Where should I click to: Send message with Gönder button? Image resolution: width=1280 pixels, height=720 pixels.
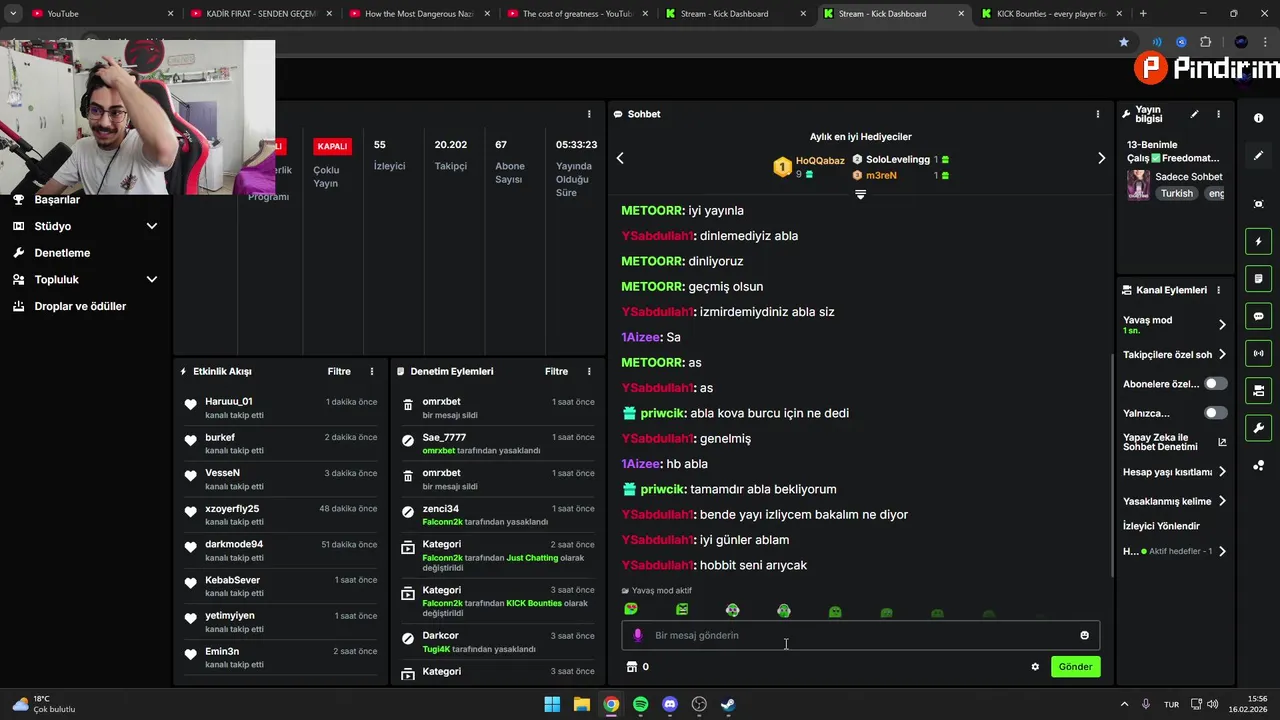pos(1075,667)
